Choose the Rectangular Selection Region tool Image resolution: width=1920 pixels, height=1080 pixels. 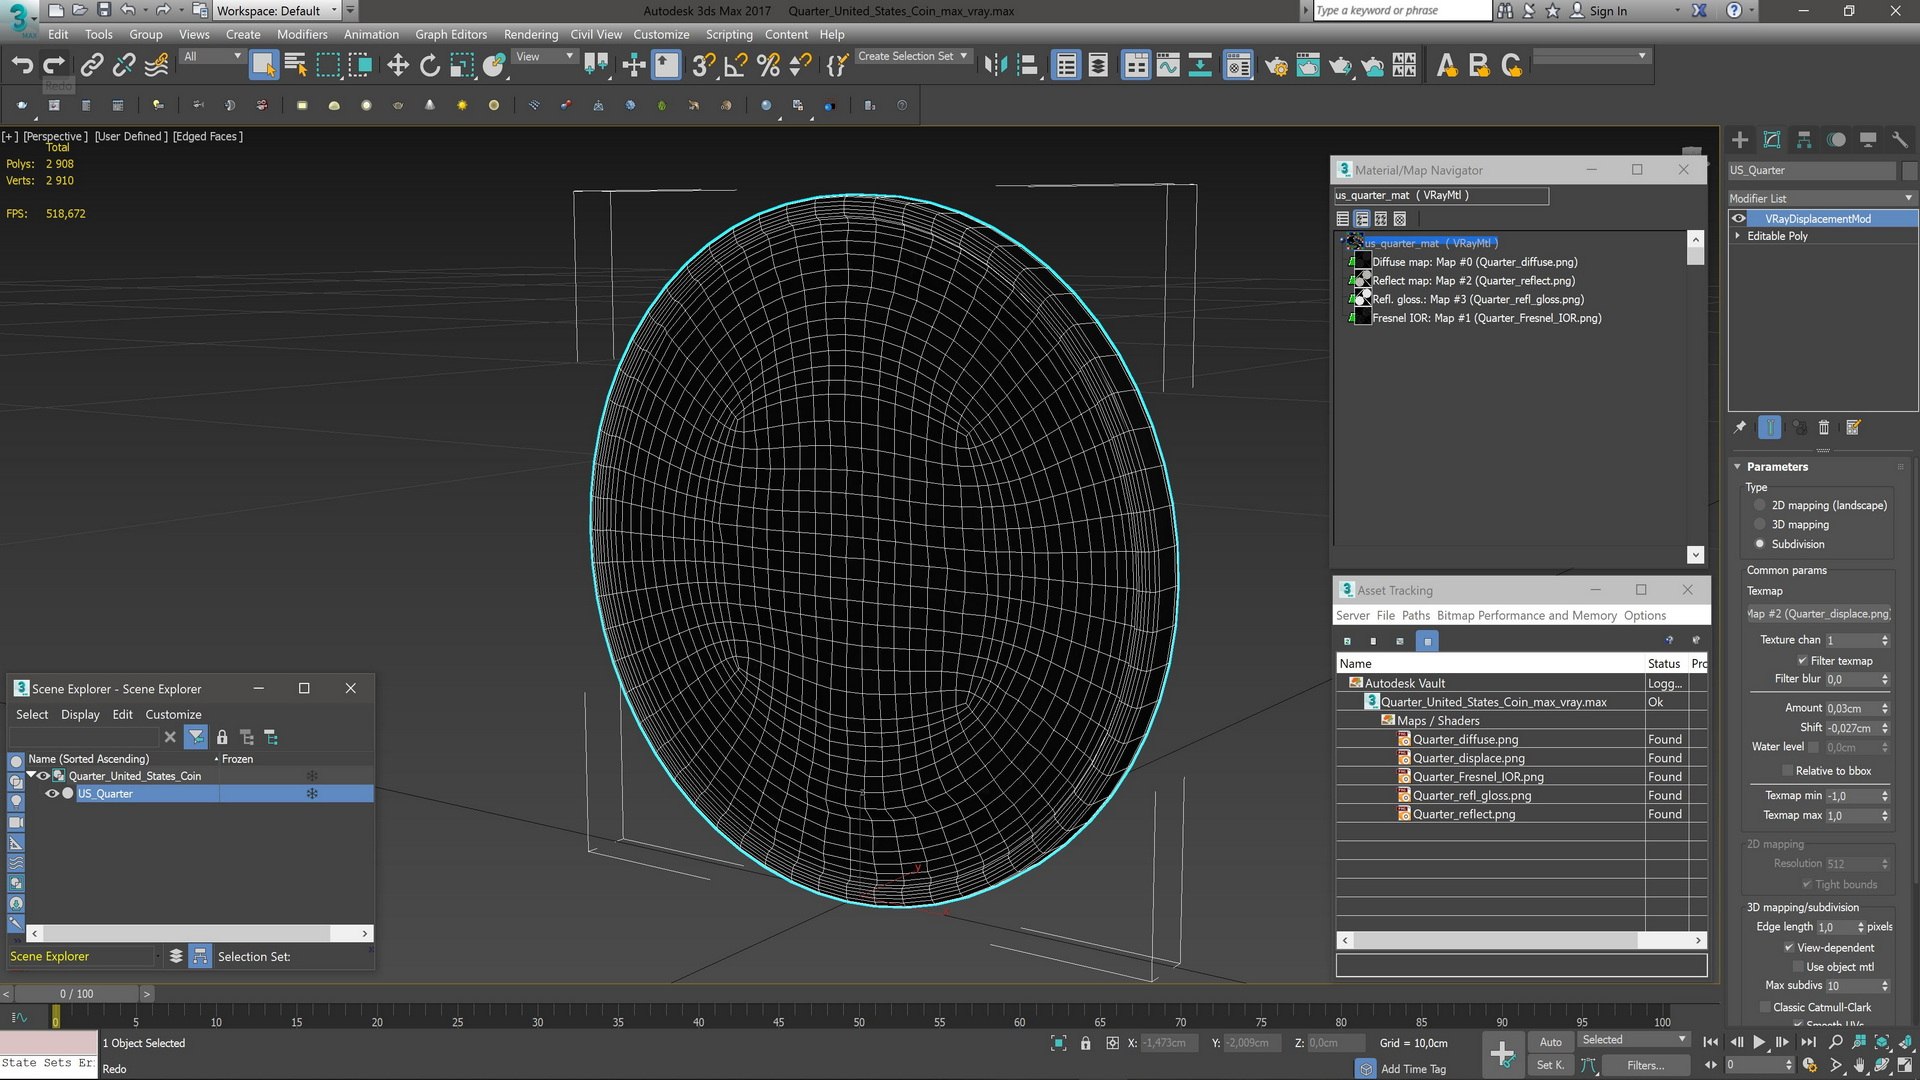coord(328,66)
